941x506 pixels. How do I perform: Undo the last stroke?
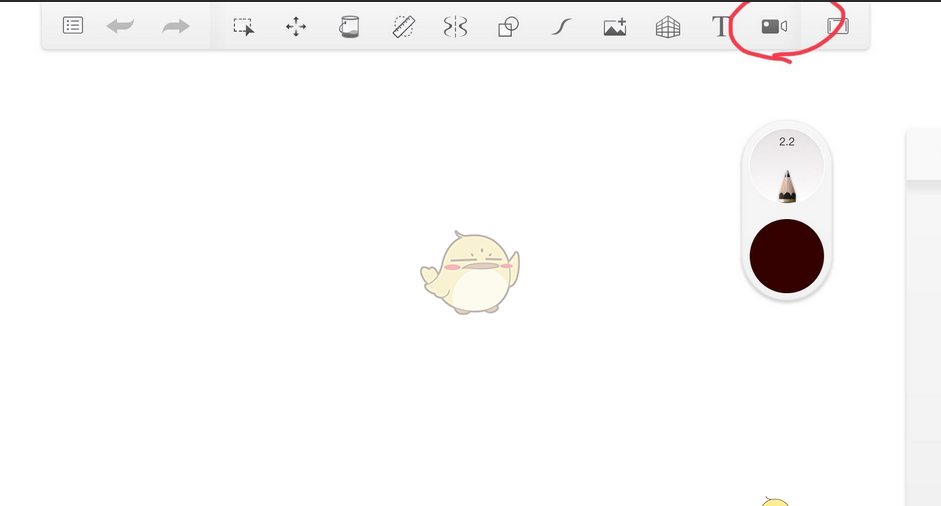coord(120,26)
